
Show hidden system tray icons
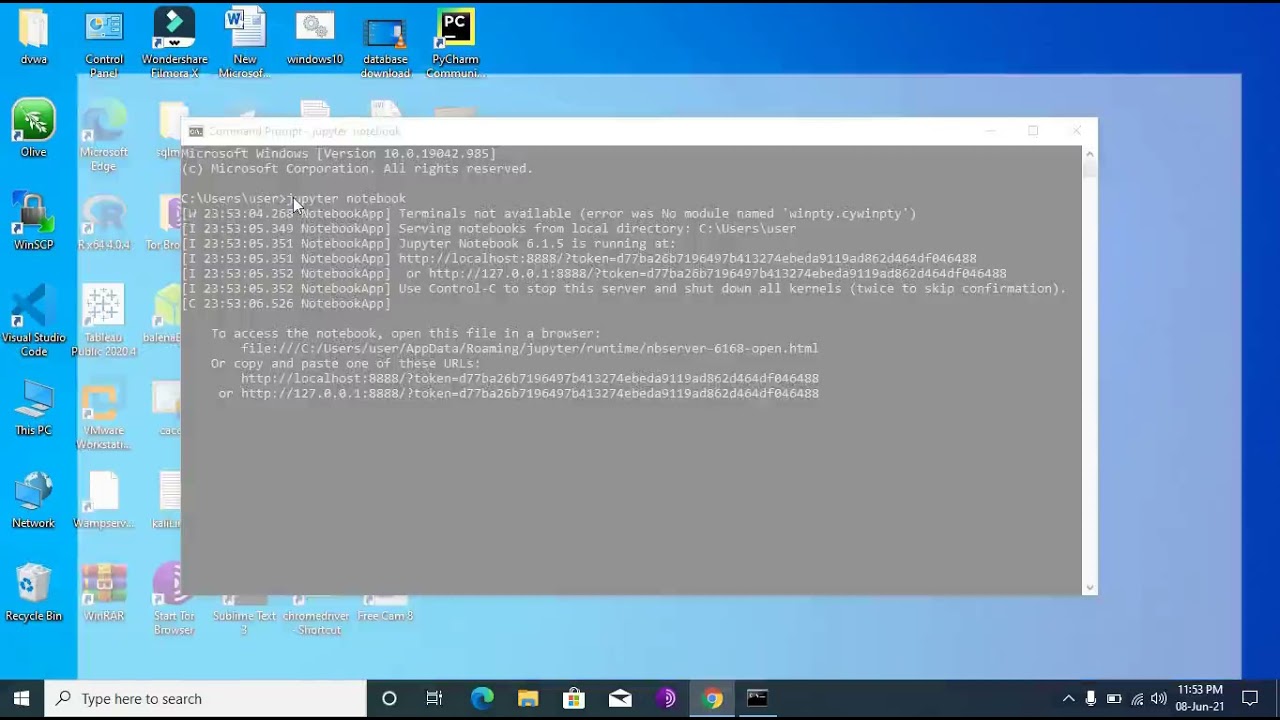pos(1068,698)
